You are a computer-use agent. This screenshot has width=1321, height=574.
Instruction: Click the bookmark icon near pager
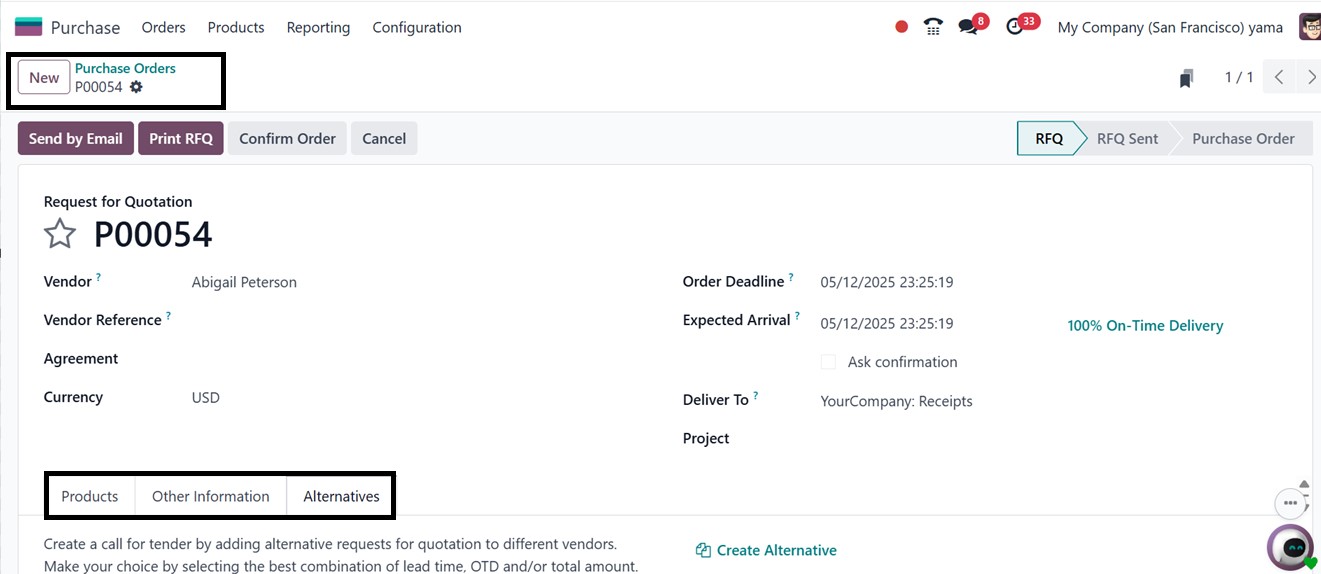(x=1186, y=78)
